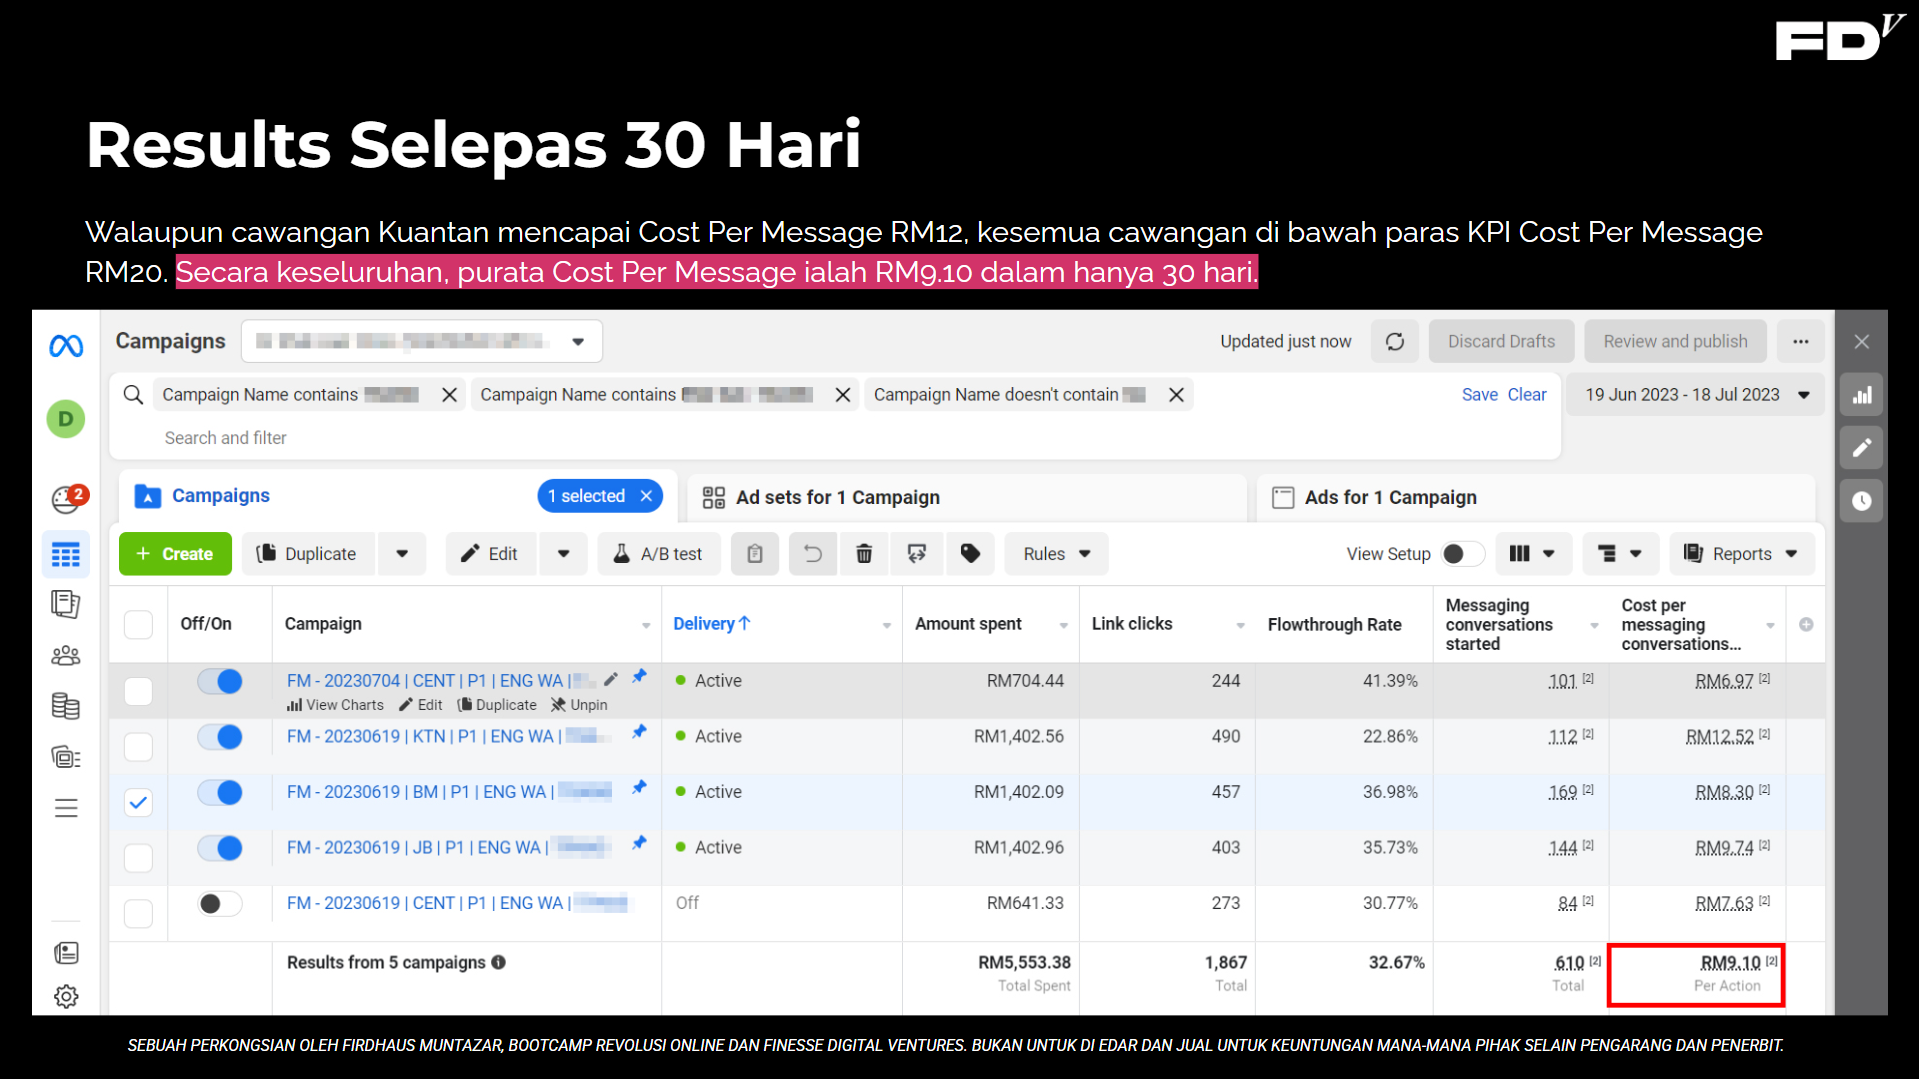Viewport: 1919px width, 1079px height.
Task: Turn off the KTN campaign toggle
Action: tap(220, 737)
